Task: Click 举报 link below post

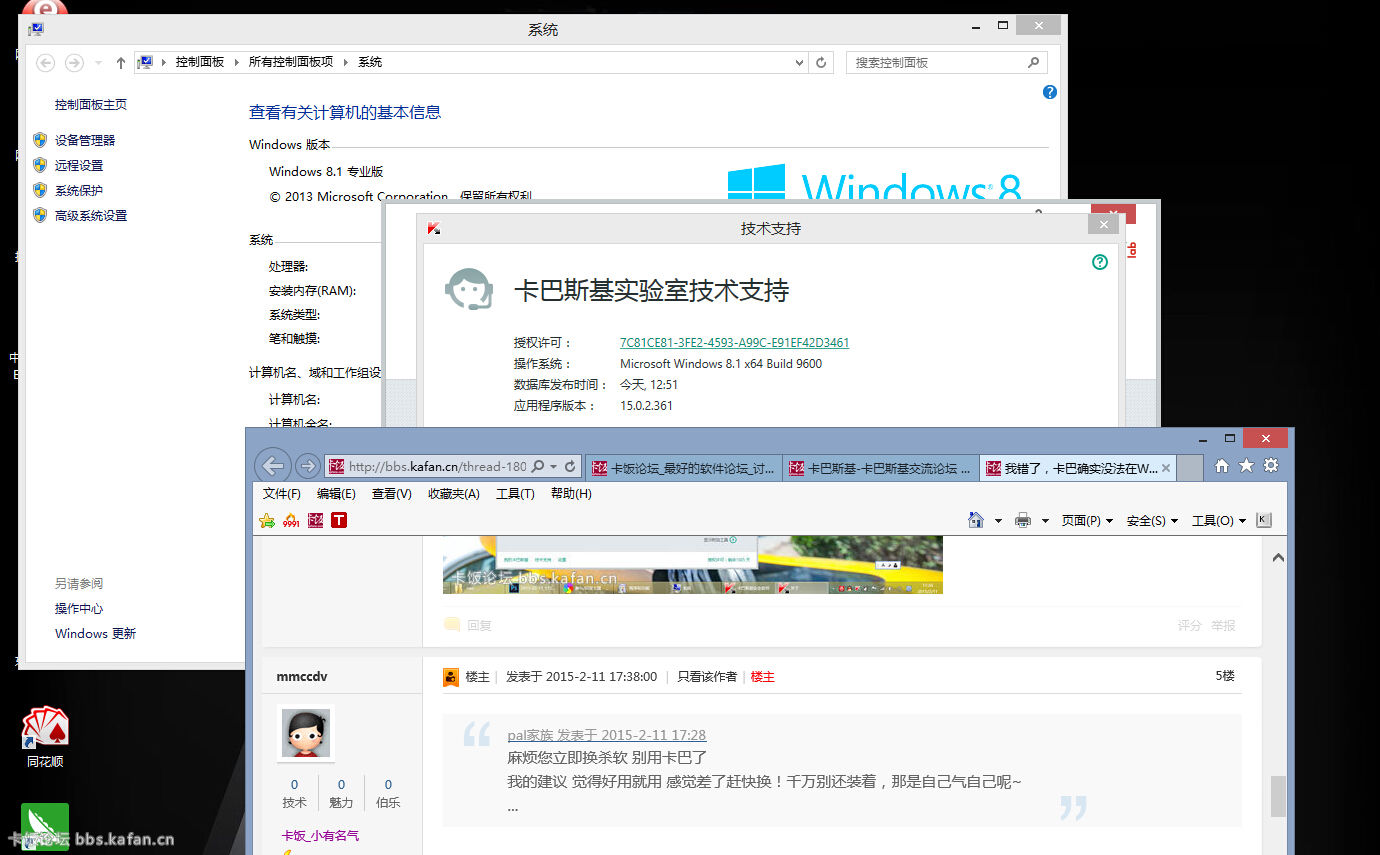Action: [x=1224, y=626]
